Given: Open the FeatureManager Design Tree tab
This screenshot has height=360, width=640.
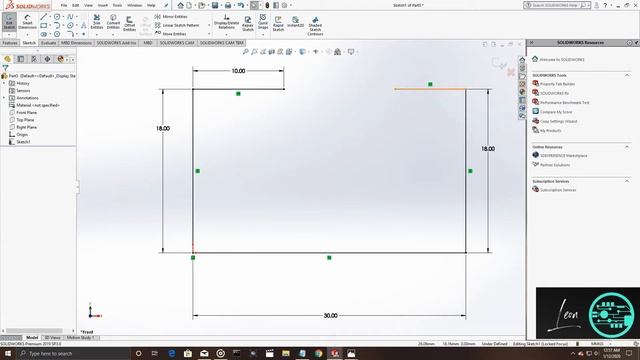Looking at the screenshot, I should pyautogui.click(x=7, y=59).
